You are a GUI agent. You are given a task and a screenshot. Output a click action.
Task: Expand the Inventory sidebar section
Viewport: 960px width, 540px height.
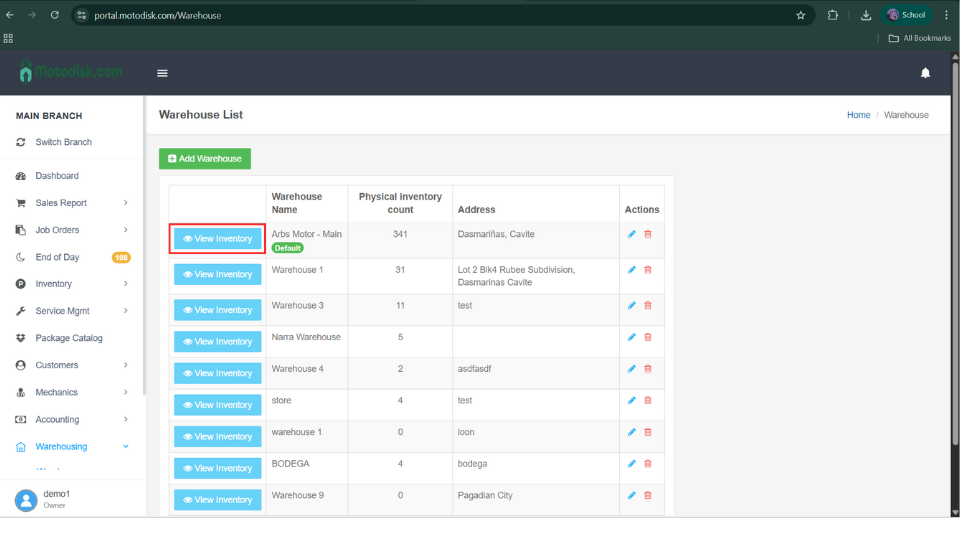pos(125,284)
